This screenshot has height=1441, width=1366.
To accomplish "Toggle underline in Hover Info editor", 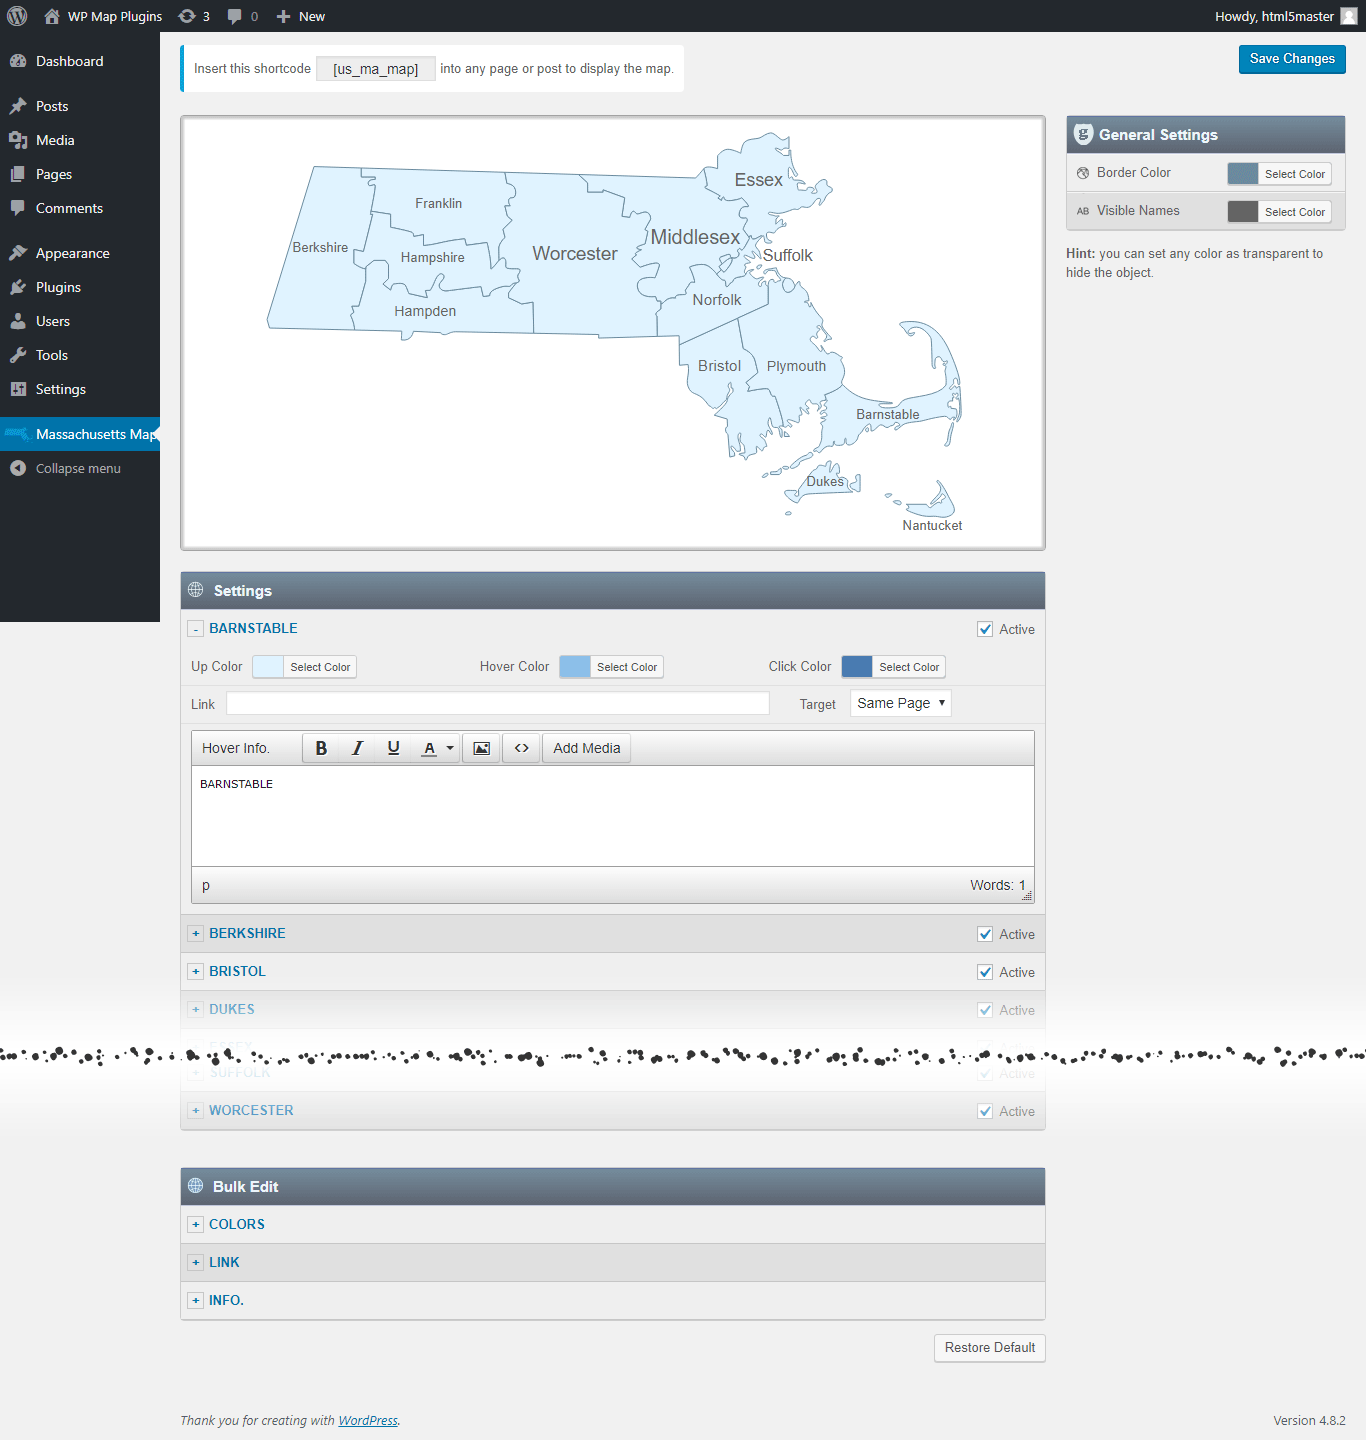I will [x=393, y=748].
